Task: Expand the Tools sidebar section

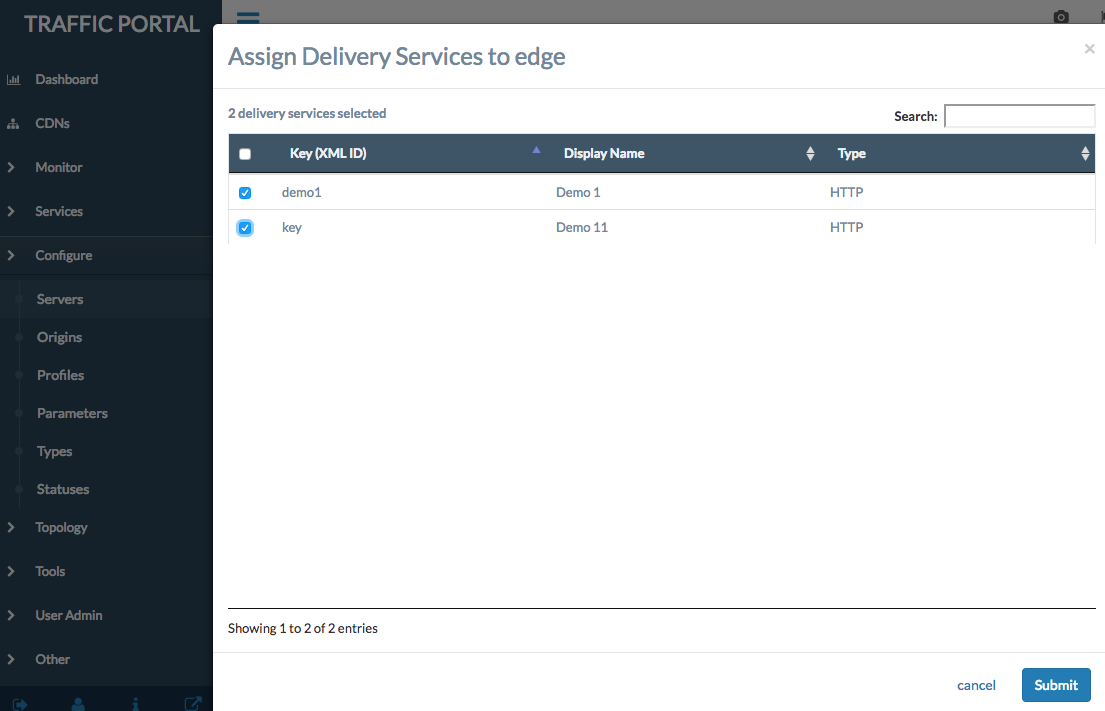Action: click(49, 571)
